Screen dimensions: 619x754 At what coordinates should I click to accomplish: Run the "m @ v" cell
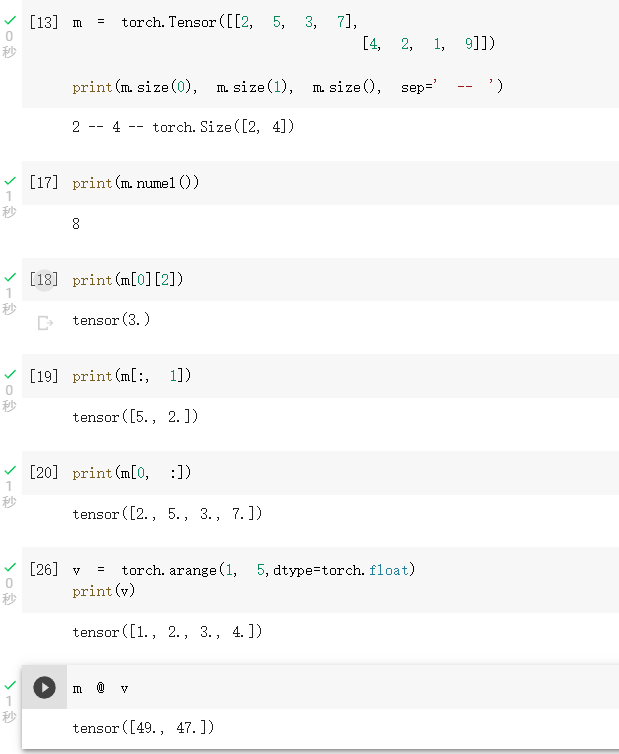[x=44, y=688]
